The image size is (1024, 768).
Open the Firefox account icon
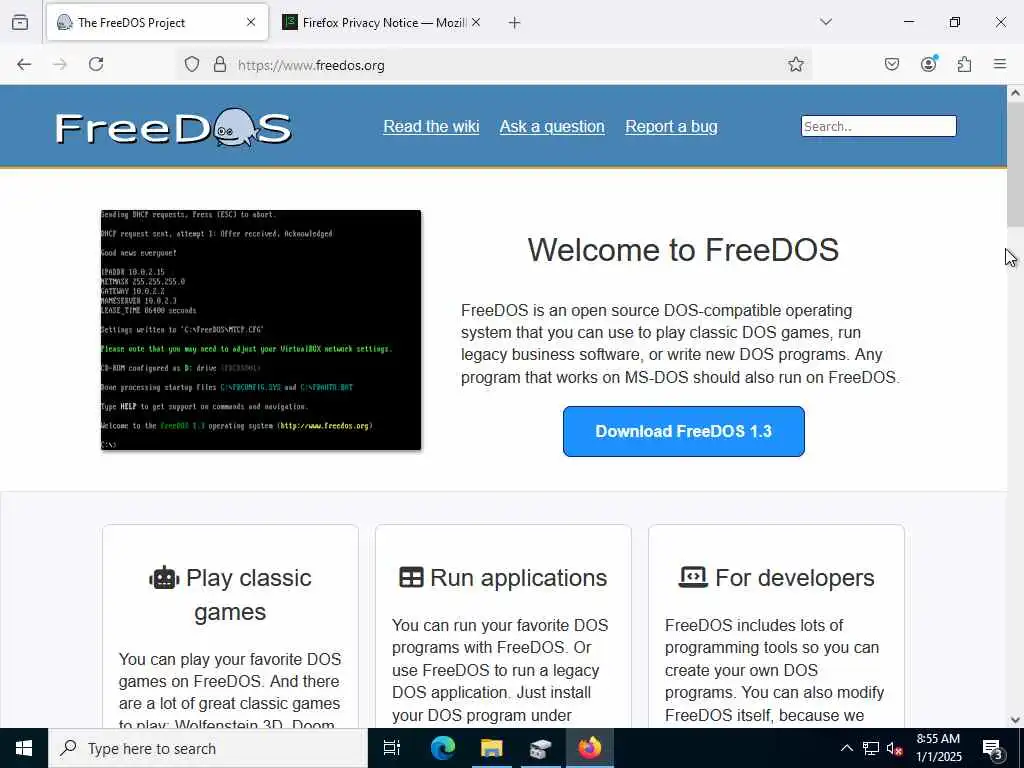pos(928,63)
